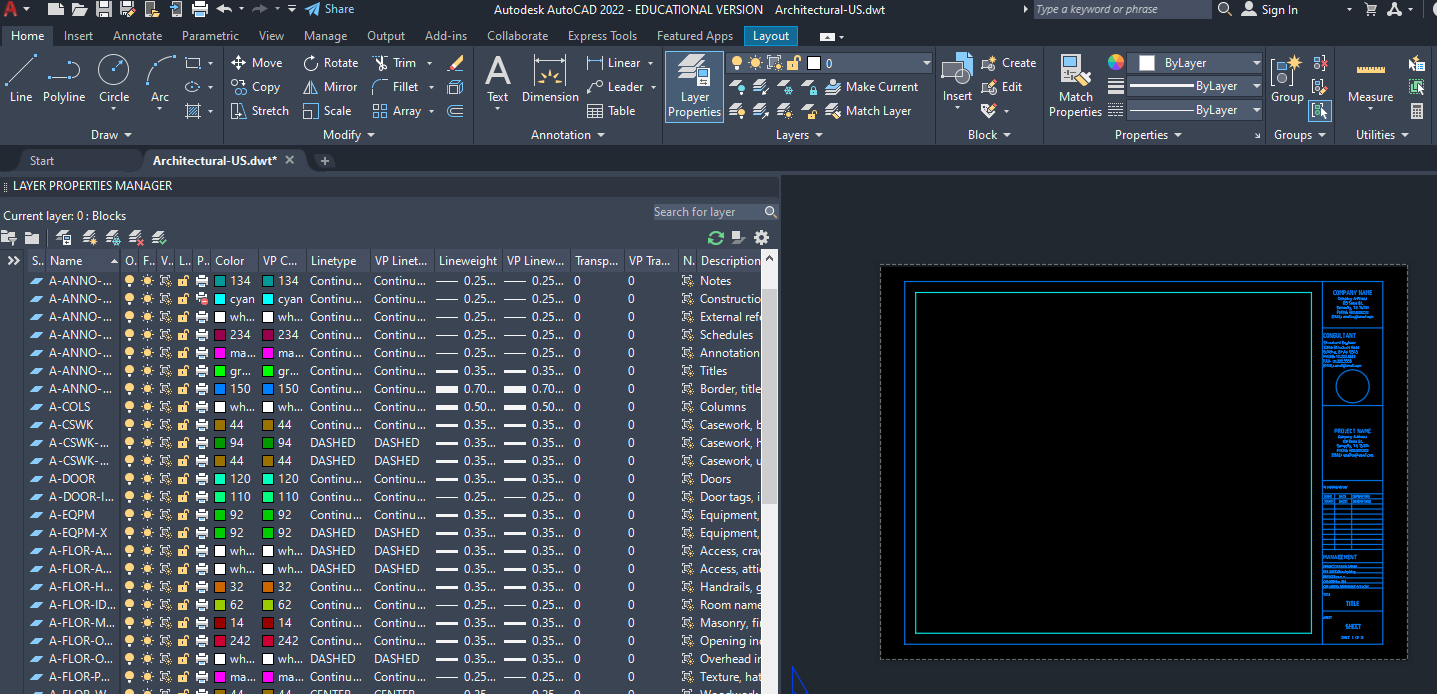Screen dimensions: 1437x694
Task: Click the white color swatch on A-COLS layer
Action: 220,406
